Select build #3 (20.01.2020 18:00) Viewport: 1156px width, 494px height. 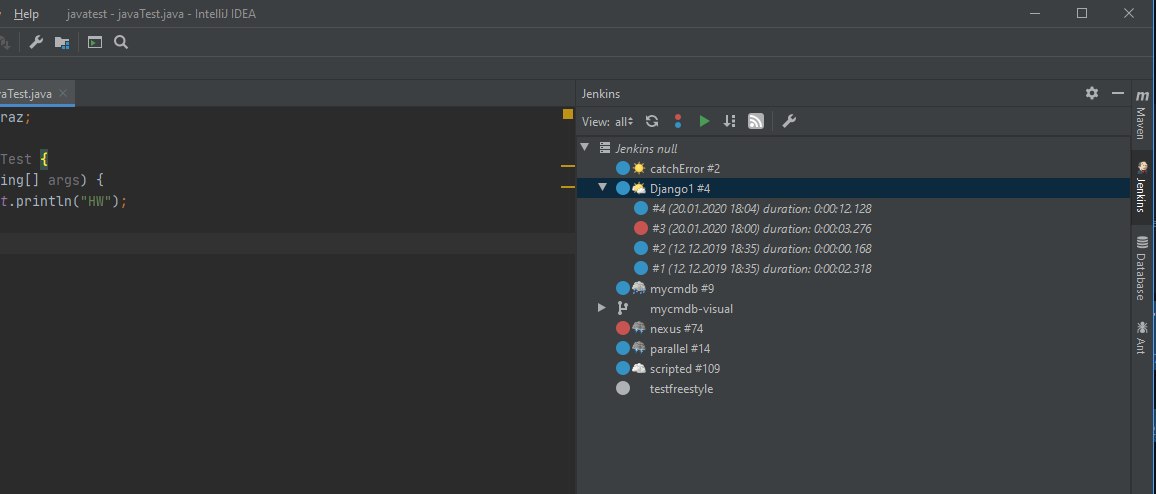coord(762,228)
